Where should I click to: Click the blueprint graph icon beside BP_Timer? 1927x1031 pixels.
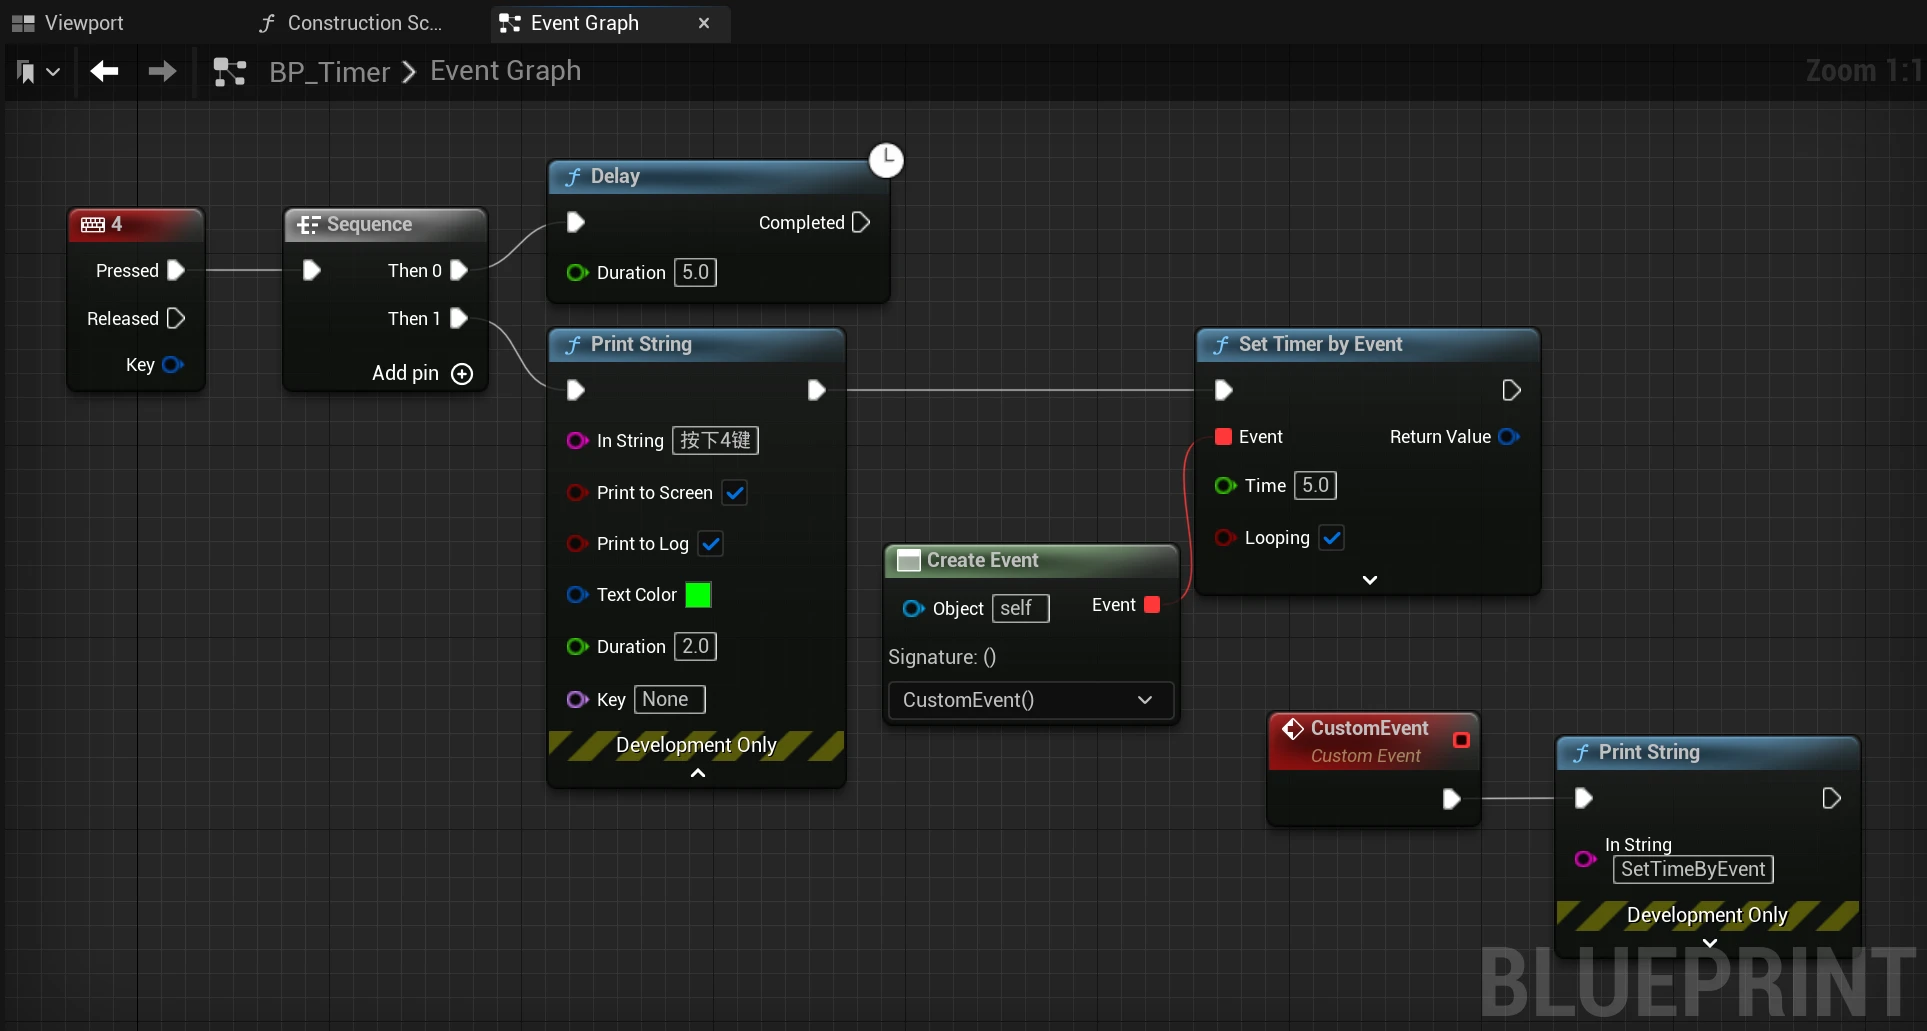(230, 72)
